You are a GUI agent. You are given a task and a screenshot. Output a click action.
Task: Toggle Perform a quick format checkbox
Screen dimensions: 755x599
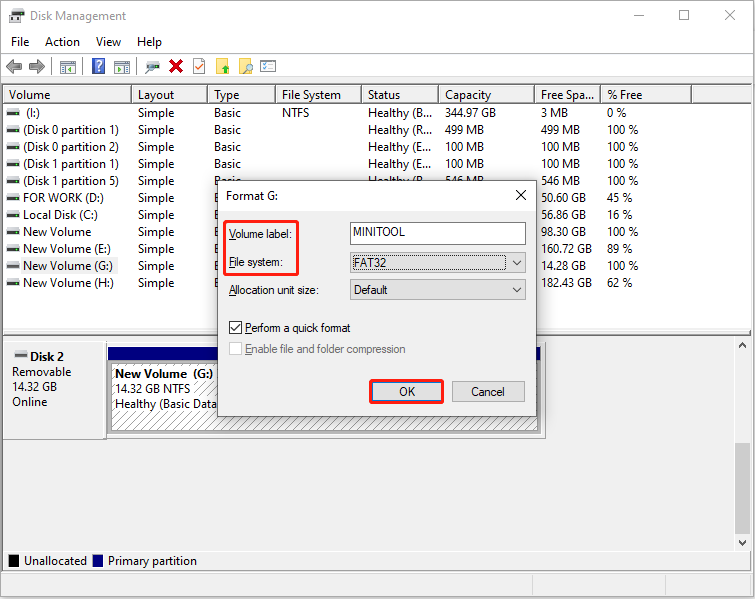click(x=235, y=328)
